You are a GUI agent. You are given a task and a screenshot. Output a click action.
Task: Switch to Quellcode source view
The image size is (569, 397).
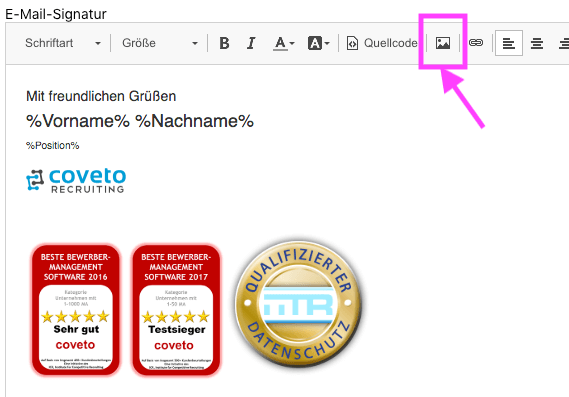382,43
